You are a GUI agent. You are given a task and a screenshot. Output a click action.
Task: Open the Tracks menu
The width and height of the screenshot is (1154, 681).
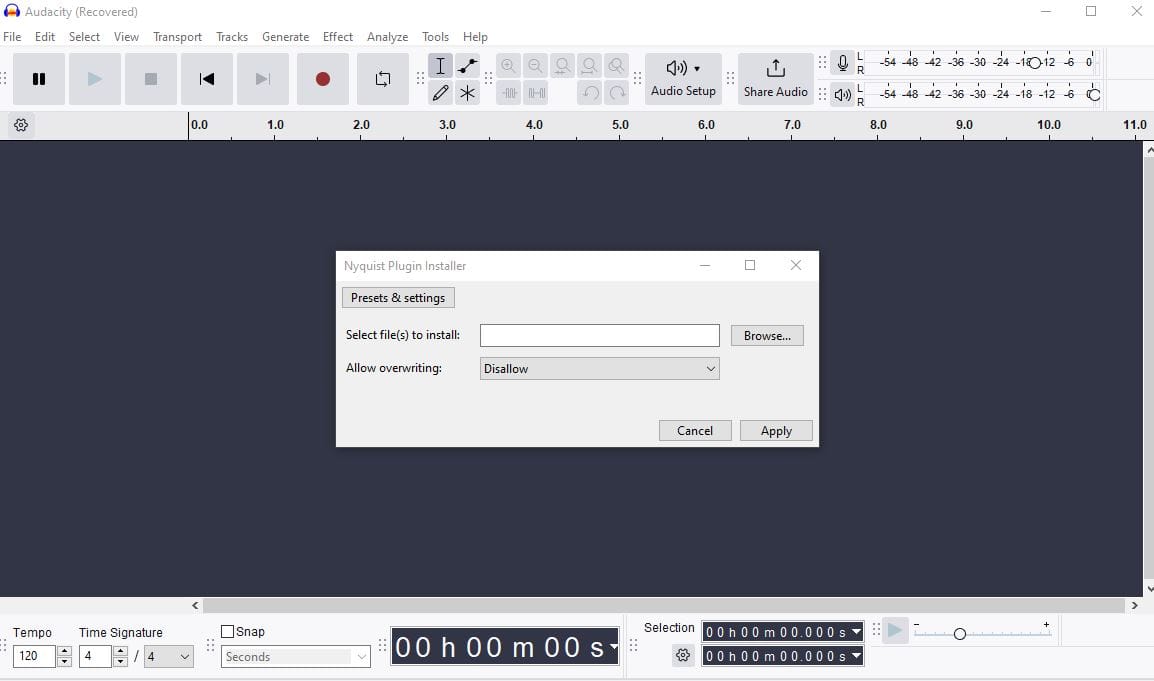pos(232,37)
